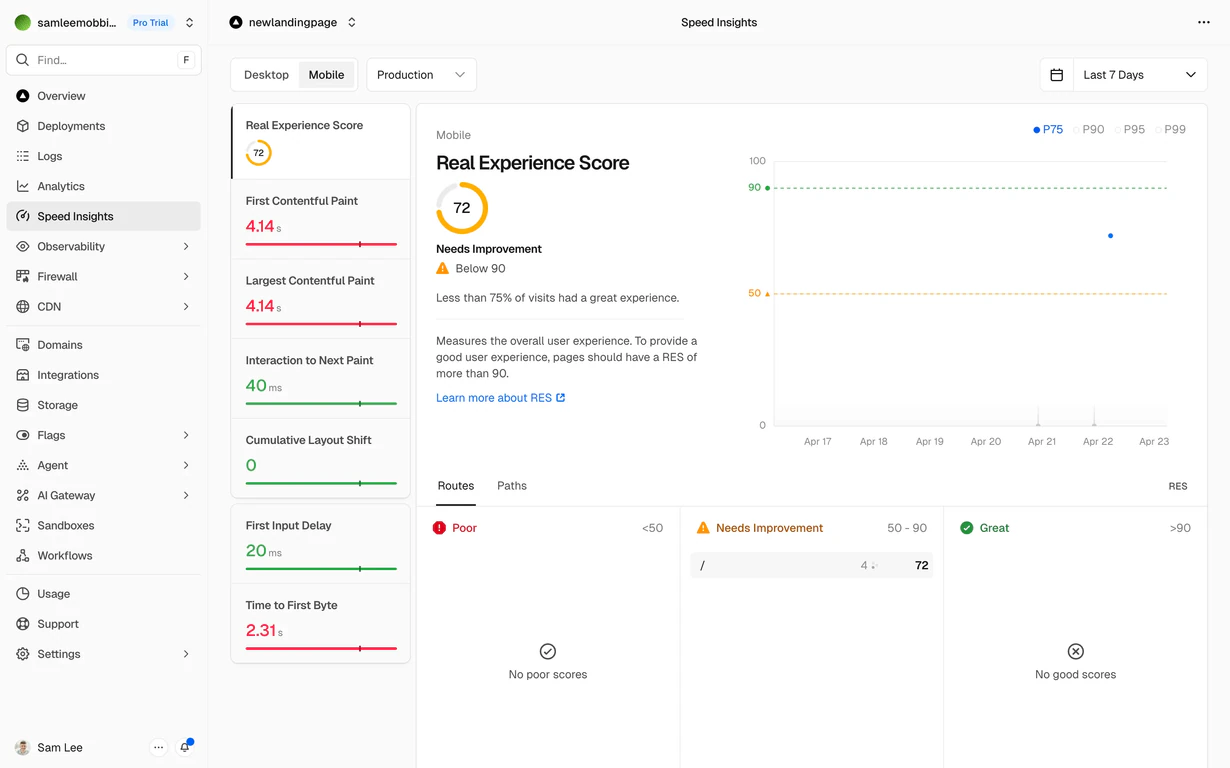This screenshot has height=768, width=1230.
Task: Select the Cumulative Layout Shift card
Action: pos(321,458)
